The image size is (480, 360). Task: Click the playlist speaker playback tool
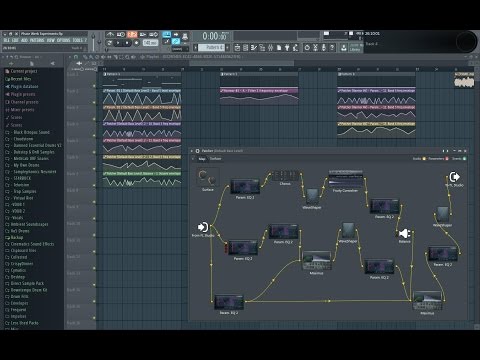133,57
